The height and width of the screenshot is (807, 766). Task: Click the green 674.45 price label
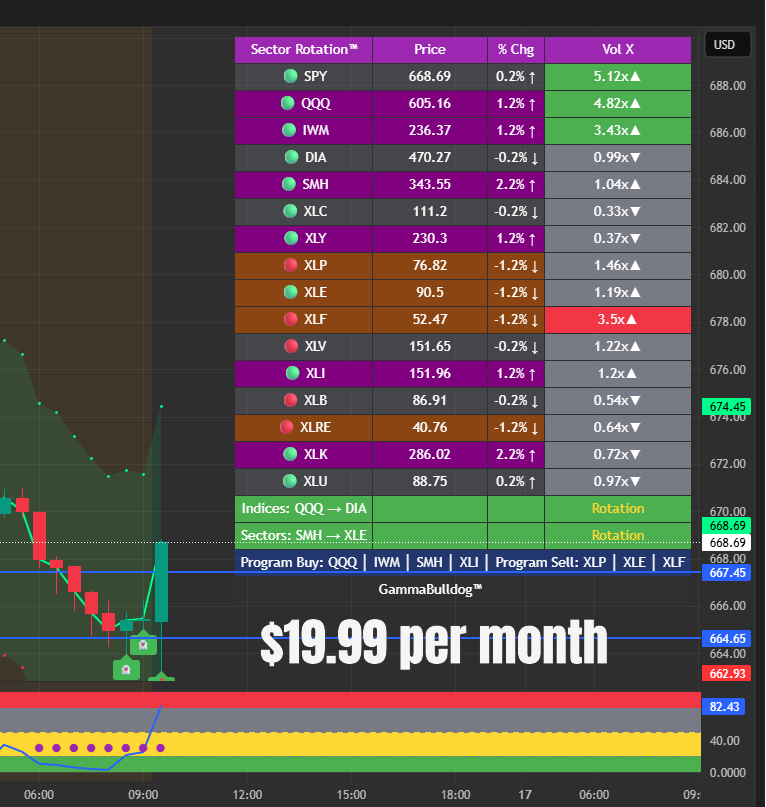pos(726,407)
